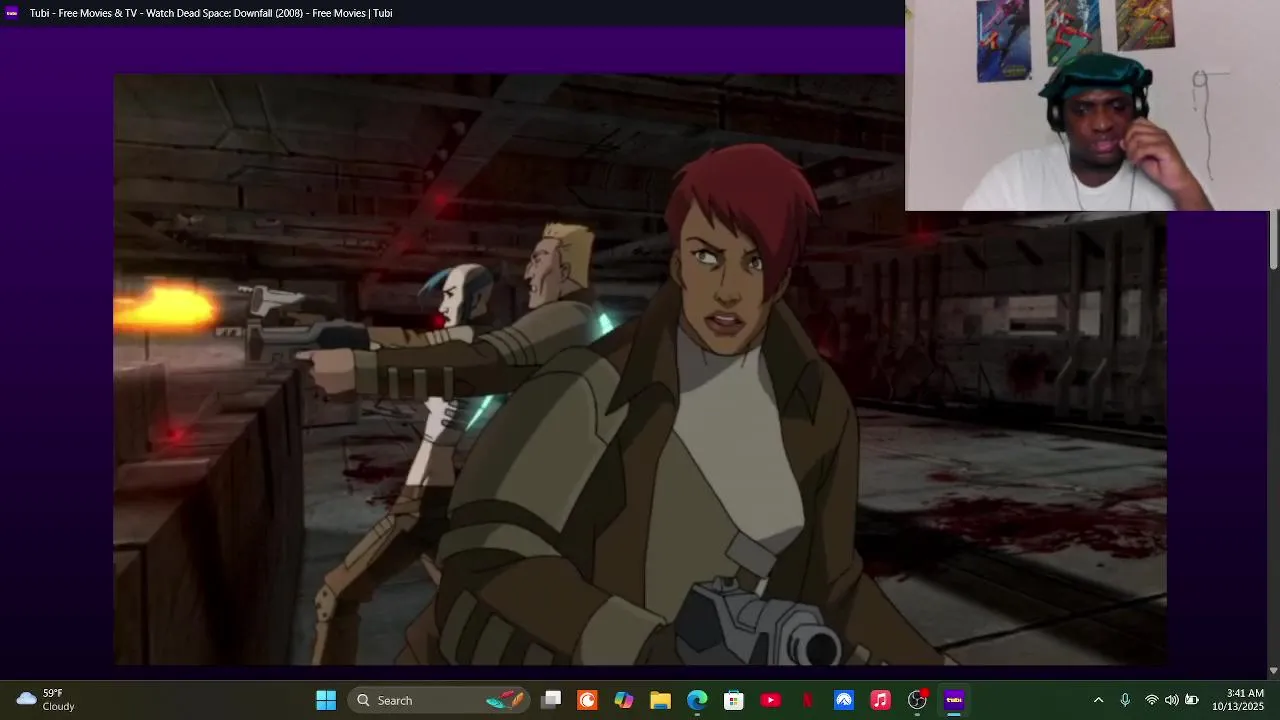The height and width of the screenshot is (720, 1280).
Task: Click the Dead Space: Downfall video frame
Action: (640, 369)
